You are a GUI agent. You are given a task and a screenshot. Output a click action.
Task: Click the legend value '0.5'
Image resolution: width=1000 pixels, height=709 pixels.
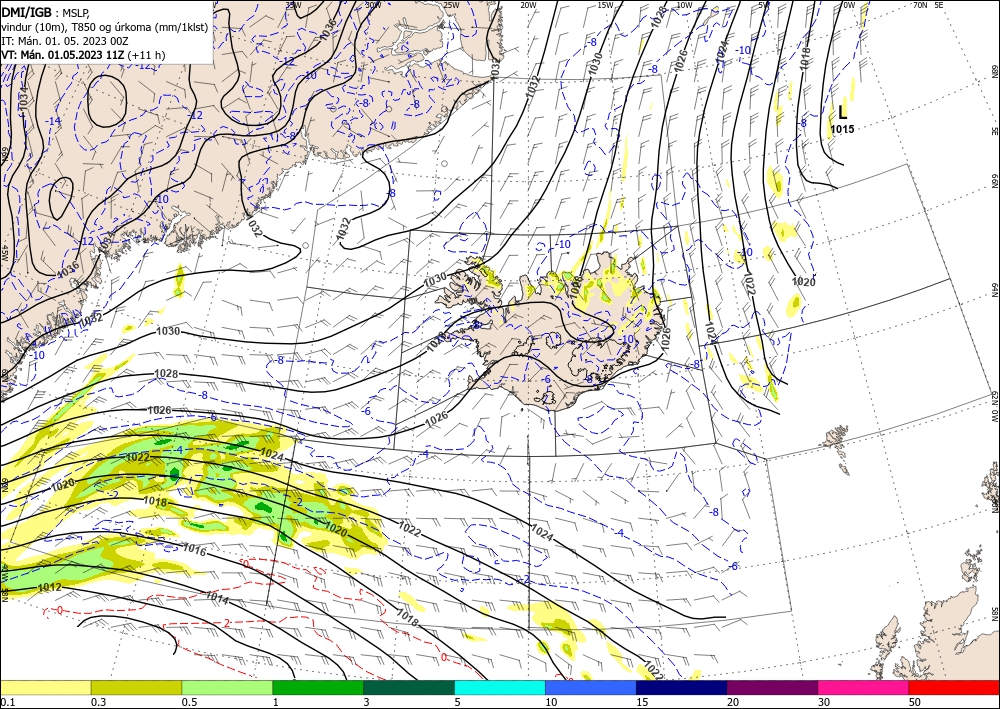click(189, 702)
